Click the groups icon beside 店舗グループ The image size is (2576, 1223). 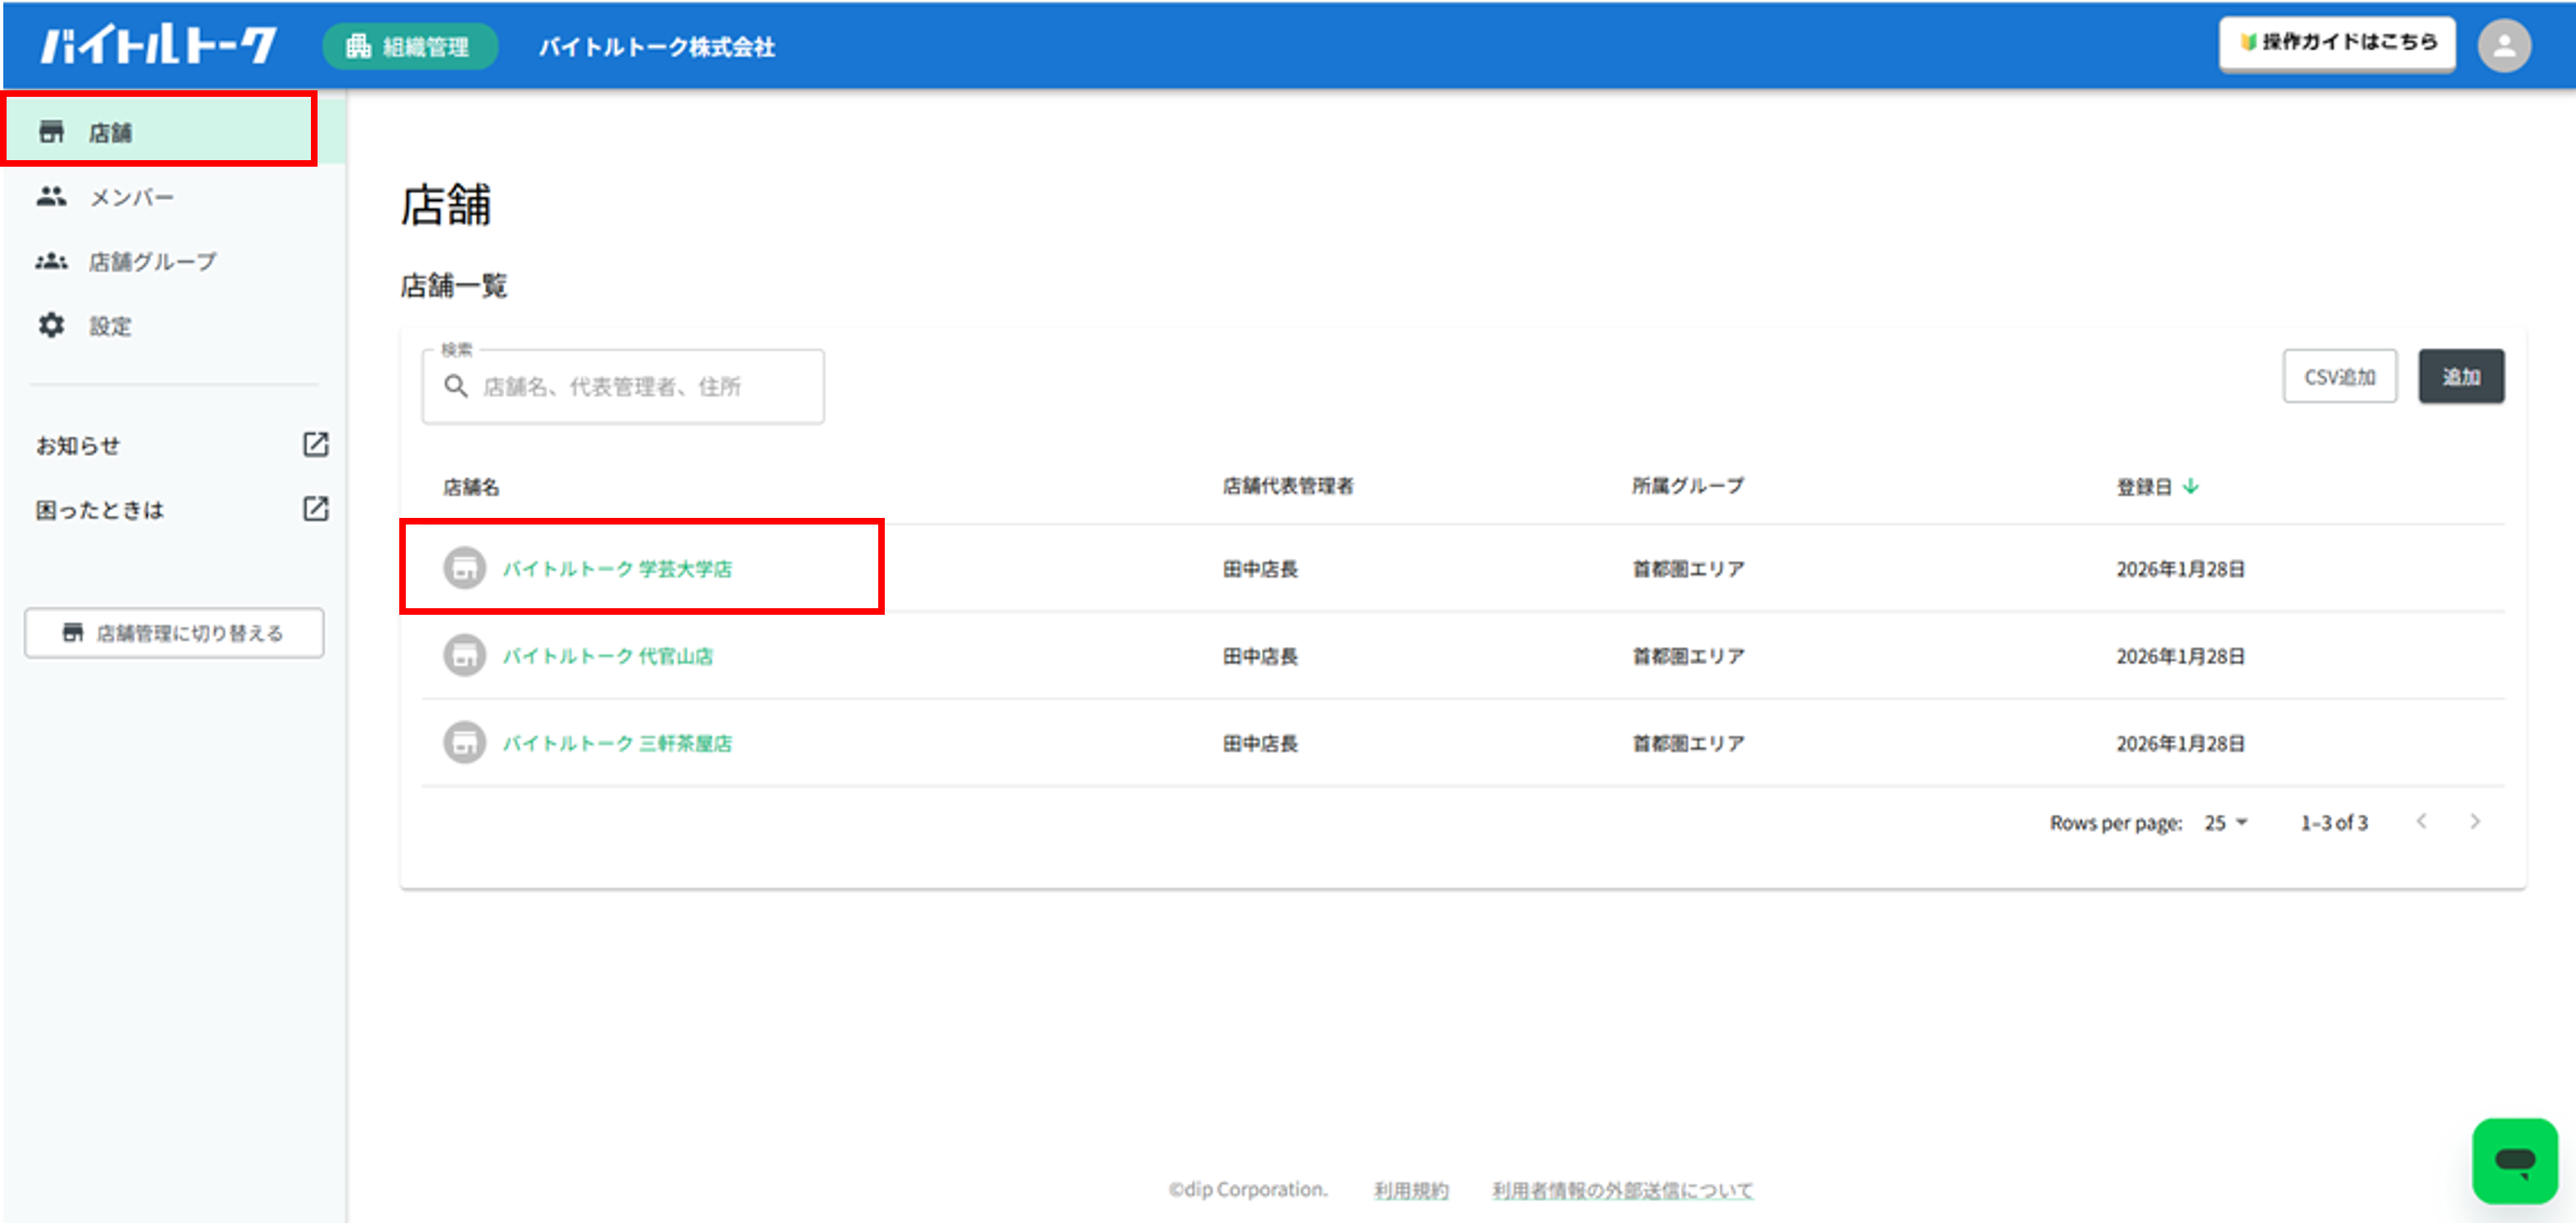tap(51, 261)
